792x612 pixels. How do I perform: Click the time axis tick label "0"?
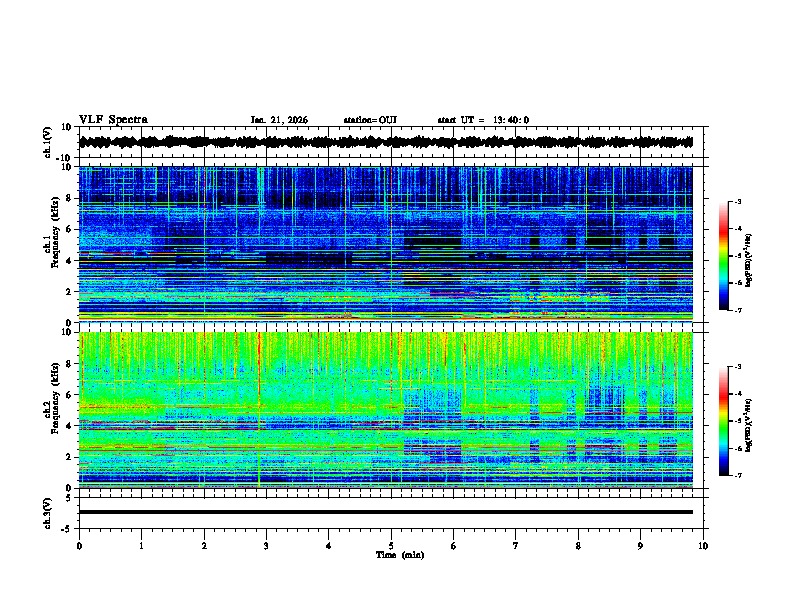(79, 546)
